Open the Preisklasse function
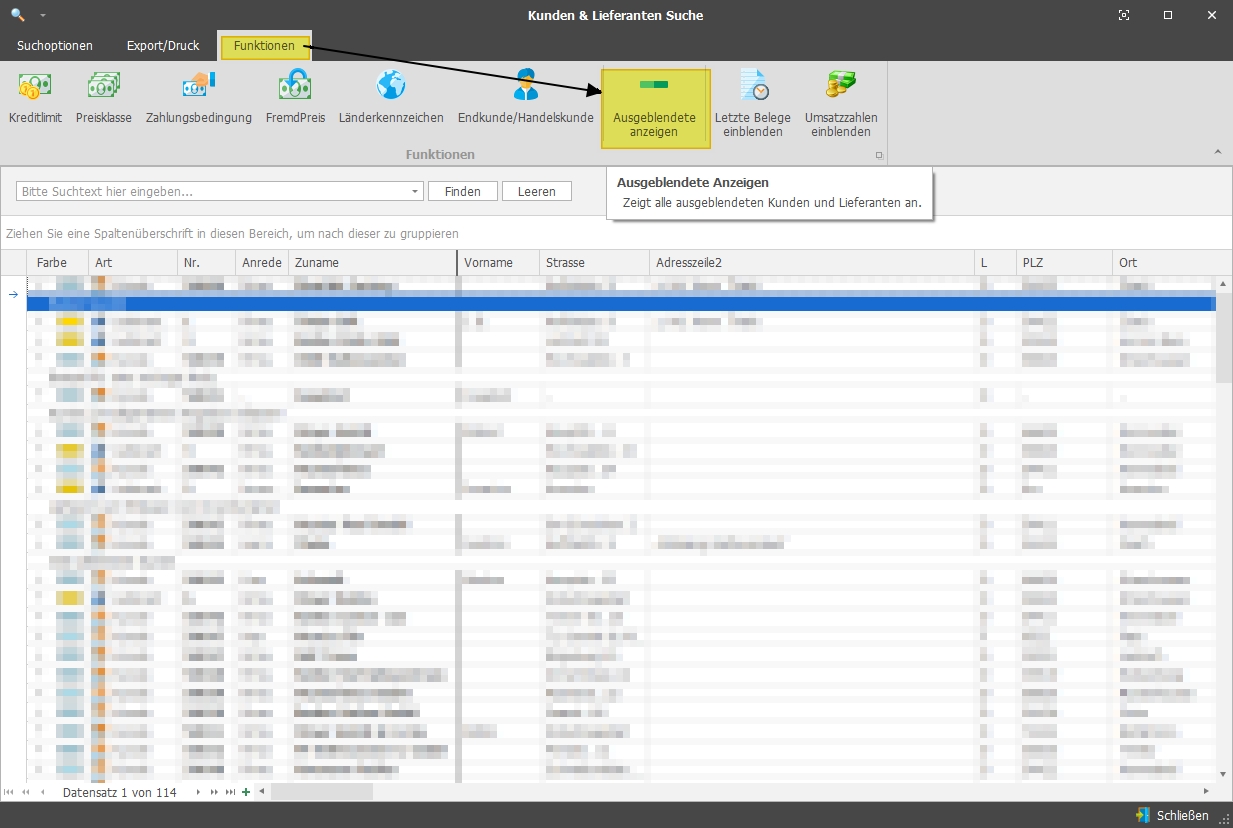 click(x=104, y=98)
